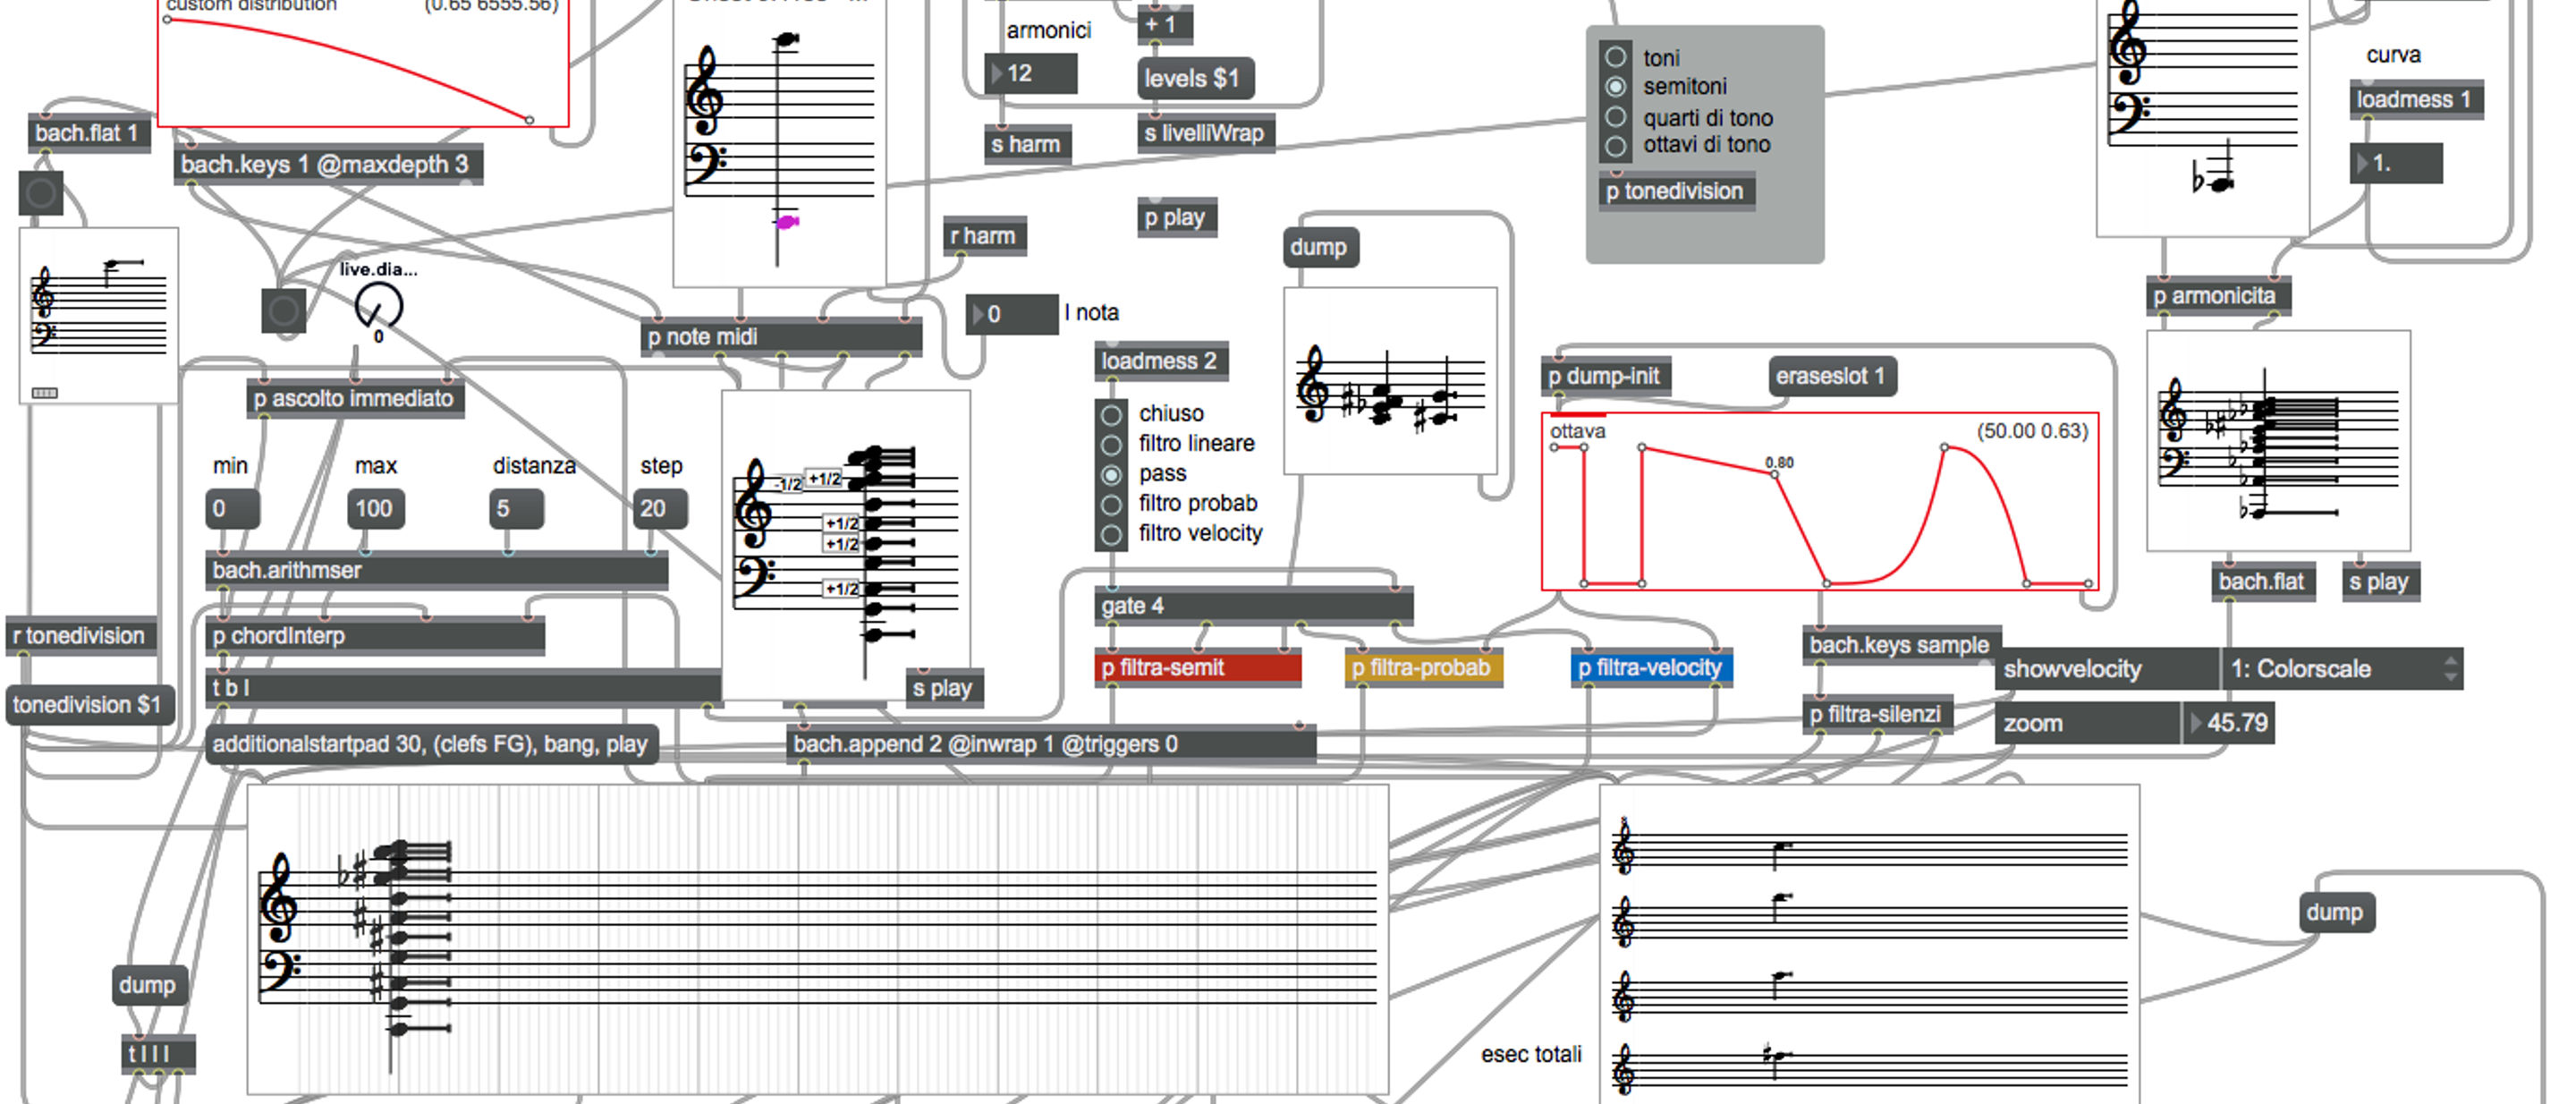
Task: Click the 'distanza' value box 5
Action: pos(517,508)
